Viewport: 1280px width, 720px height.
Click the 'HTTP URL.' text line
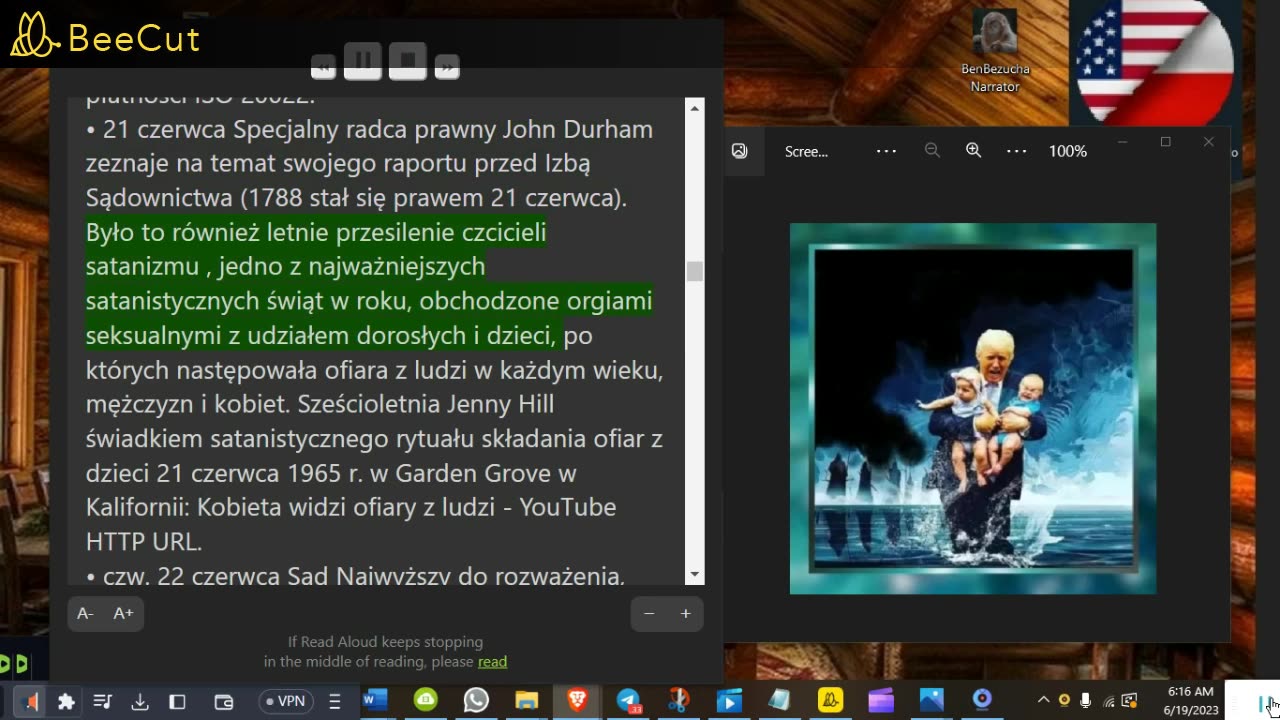[144, 541]
